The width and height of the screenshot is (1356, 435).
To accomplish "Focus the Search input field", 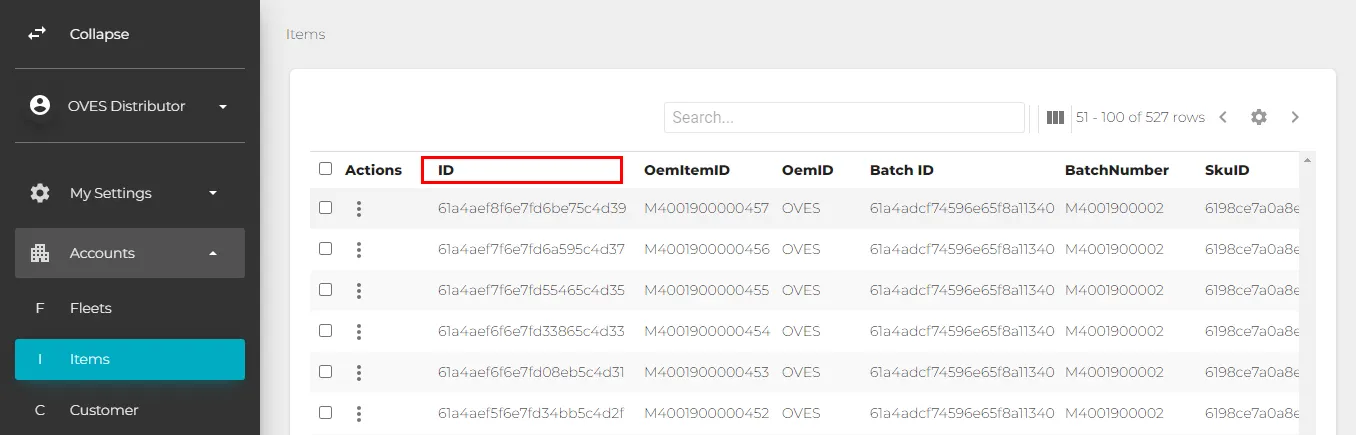I will click(843, 117).
